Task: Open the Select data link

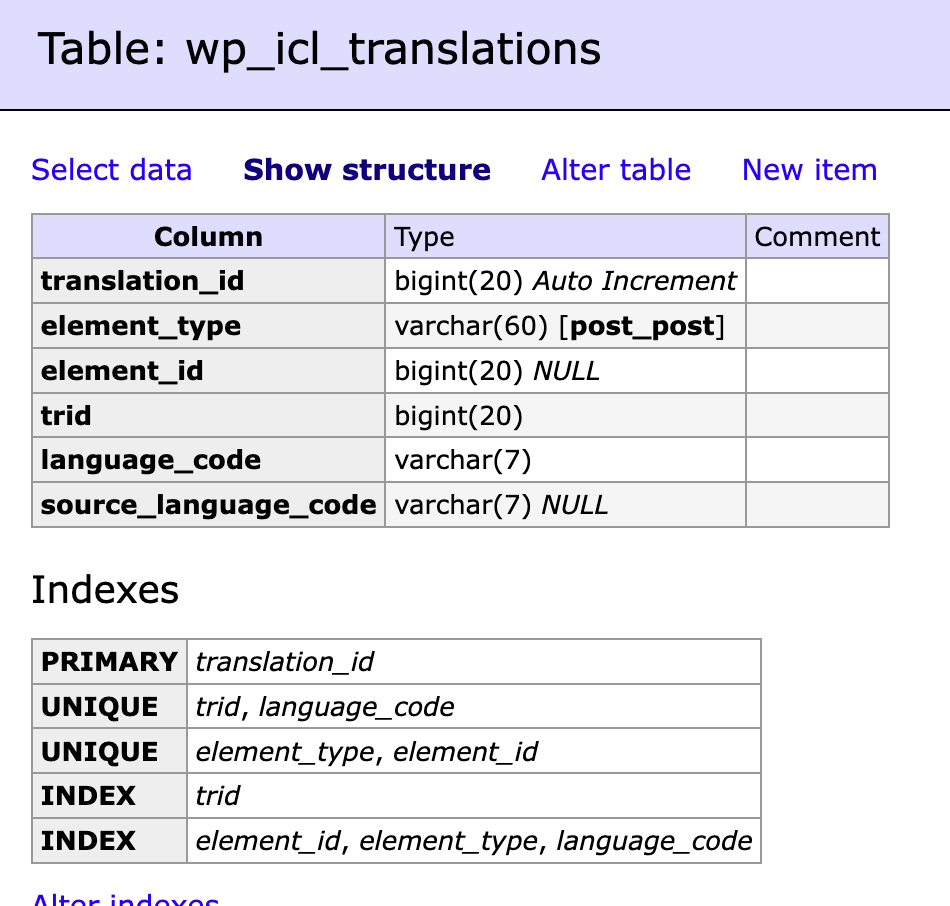Action: click(111, 170)
